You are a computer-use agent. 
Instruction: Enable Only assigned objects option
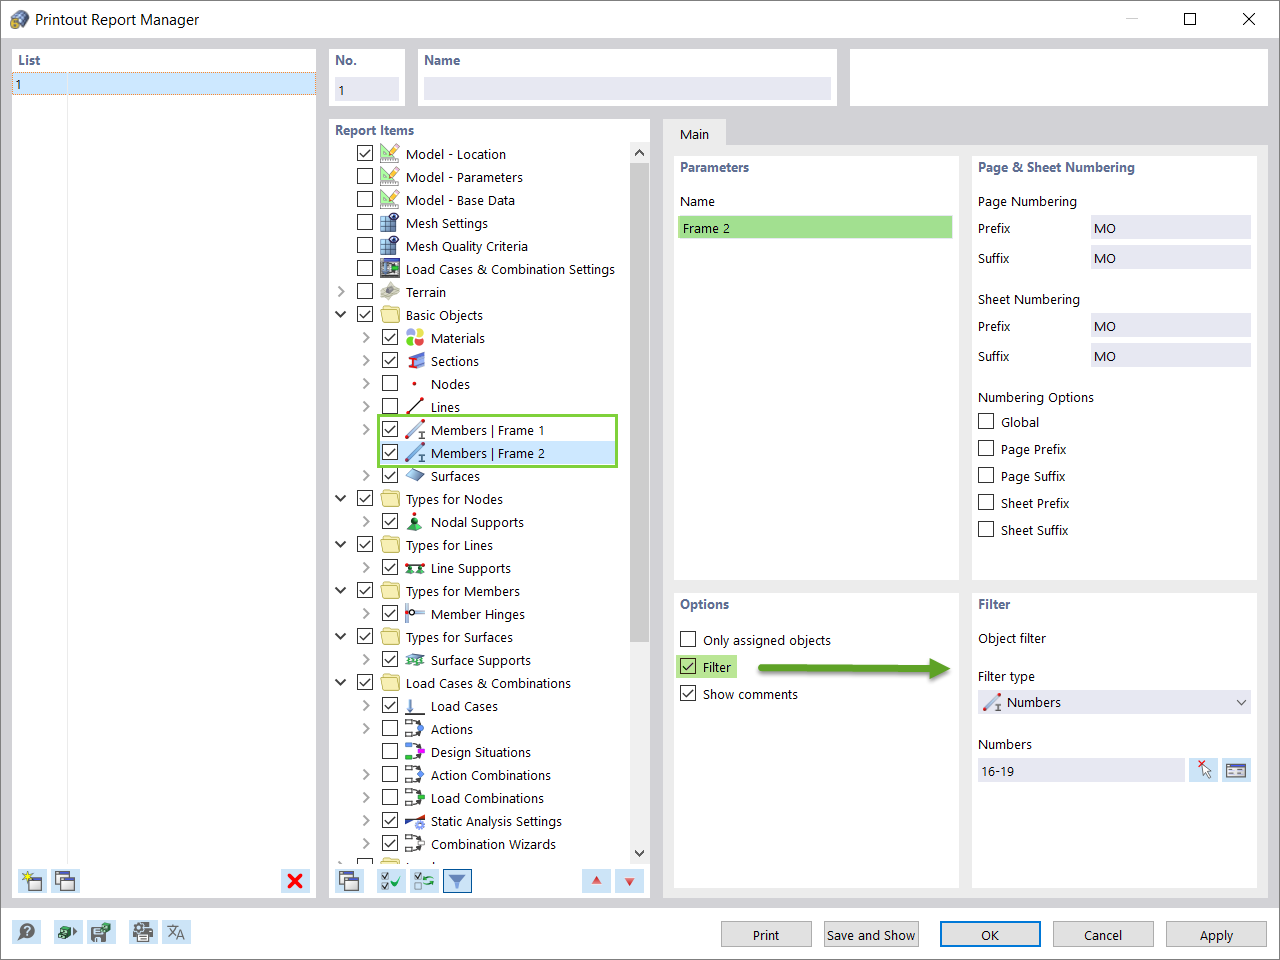(x=688, y=639)
